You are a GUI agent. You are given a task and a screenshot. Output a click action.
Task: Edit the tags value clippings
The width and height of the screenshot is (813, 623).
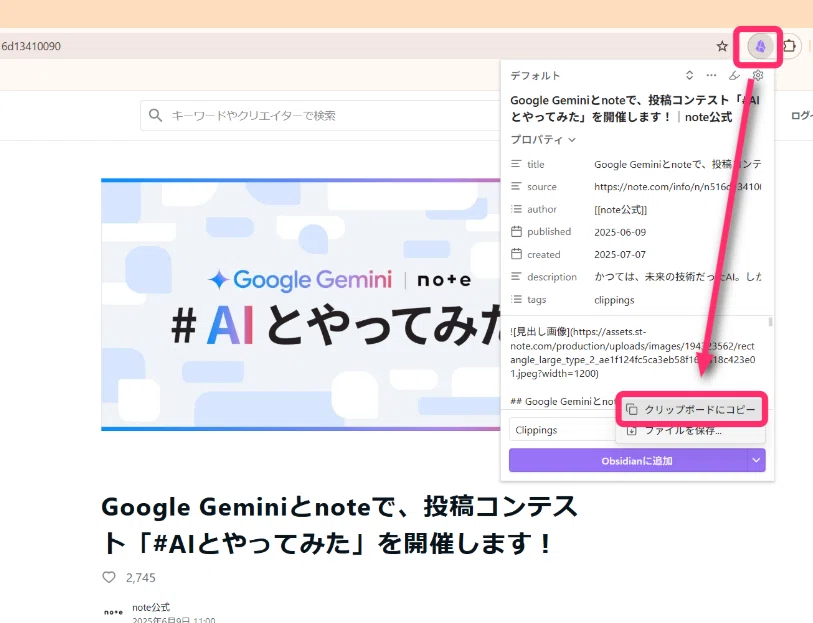614,300
